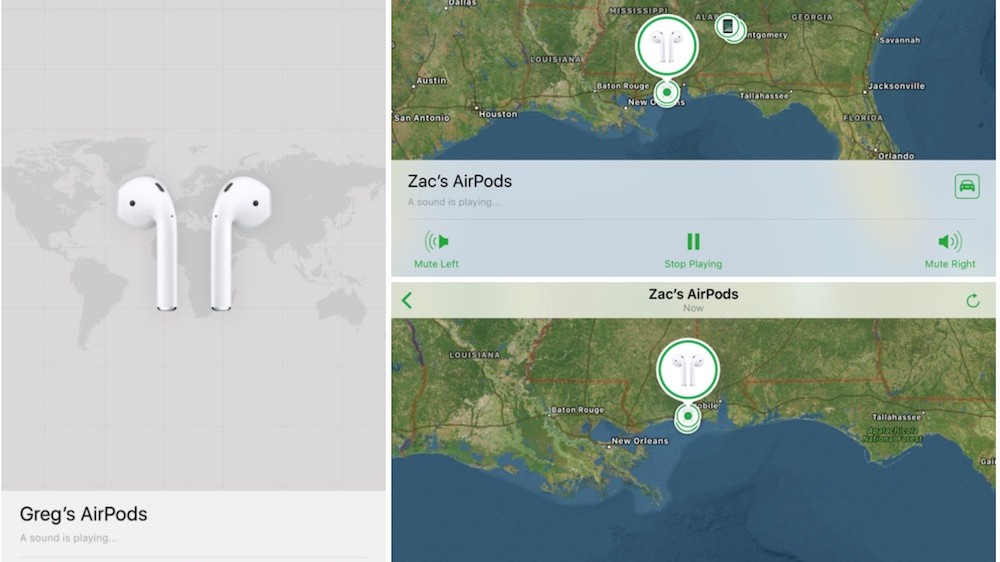Select Zac's AirPods title in navigation bar
This screenshot has width=1000, height=562.
coord(693,294)
